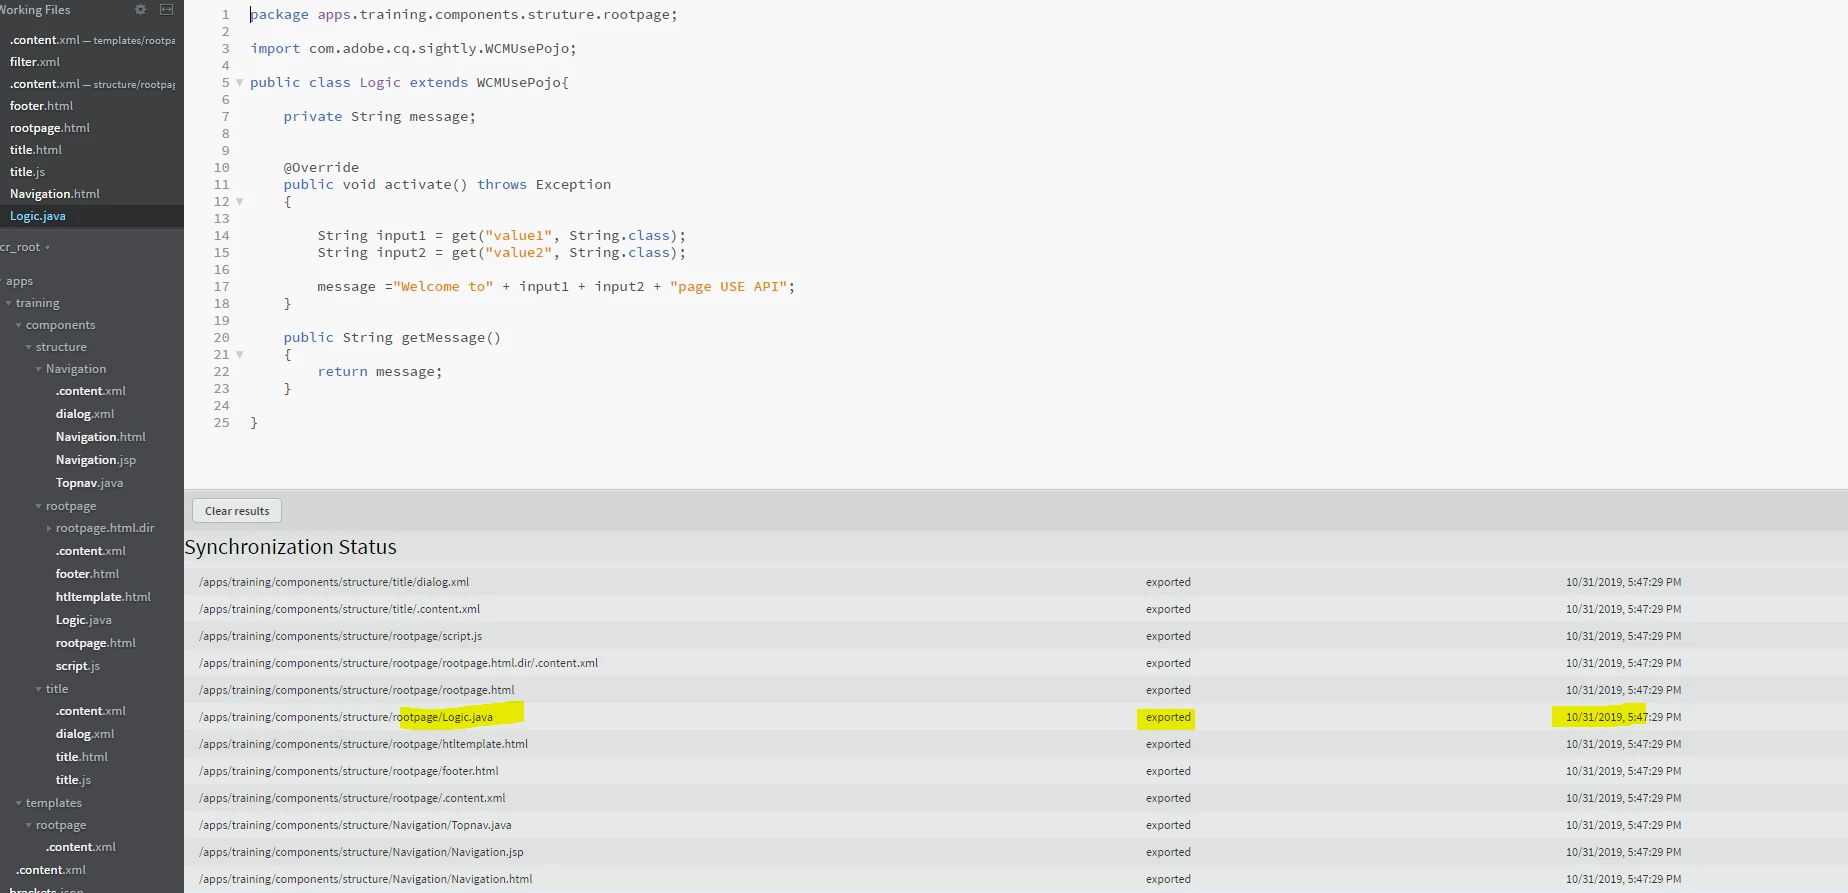Open Topnav.java in the file tree
The height and width of the screenshot is (893, 1848).
click(89, 483)
